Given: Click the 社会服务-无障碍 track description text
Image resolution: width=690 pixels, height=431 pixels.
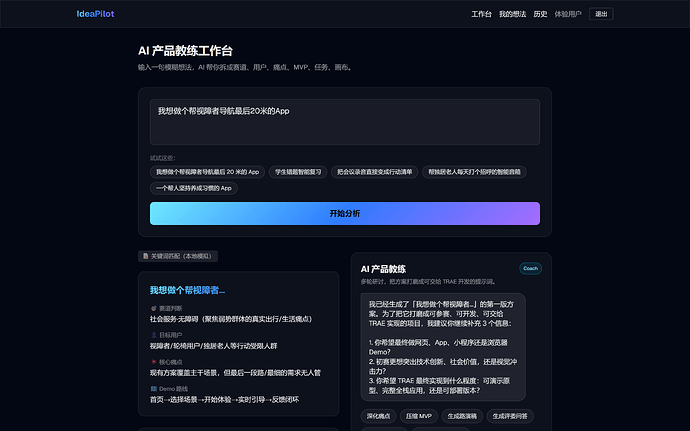Looking at the screenshot, I should 231,319.
